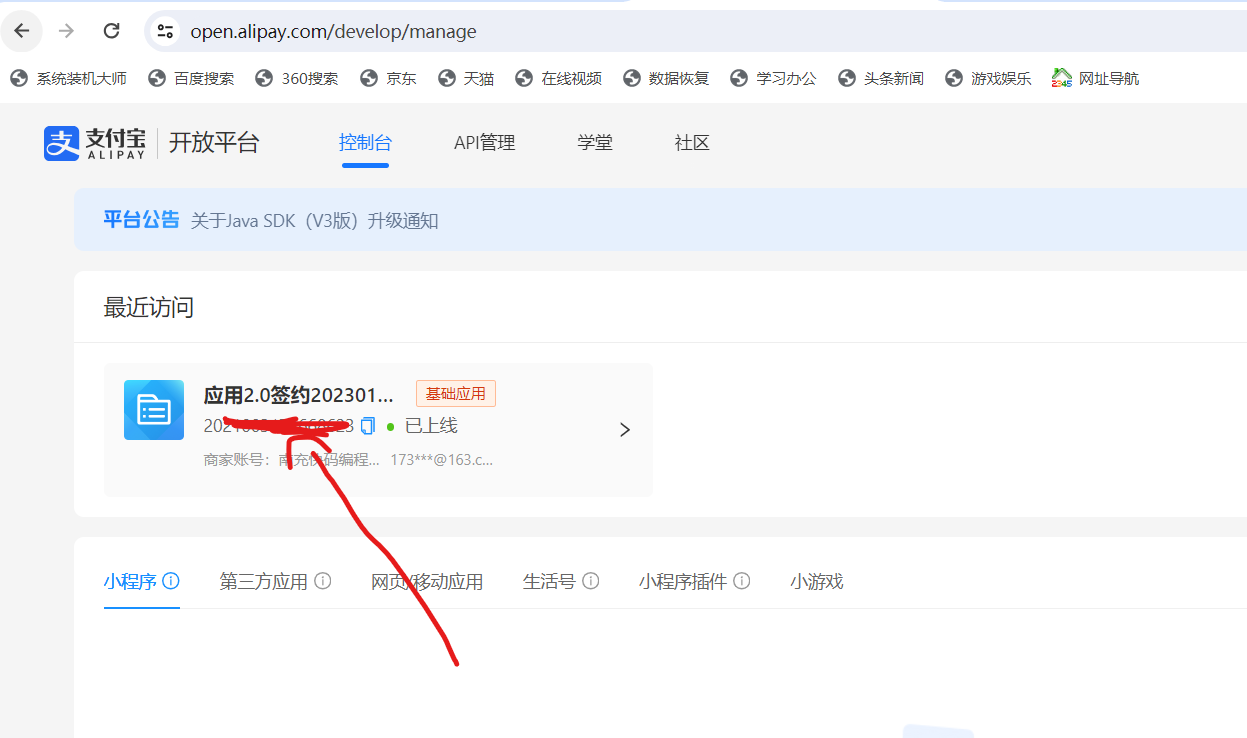The height and width of the screenshot is (738, 1247).
Task: Open the API管理 navigation item
Action: [484, 143]
